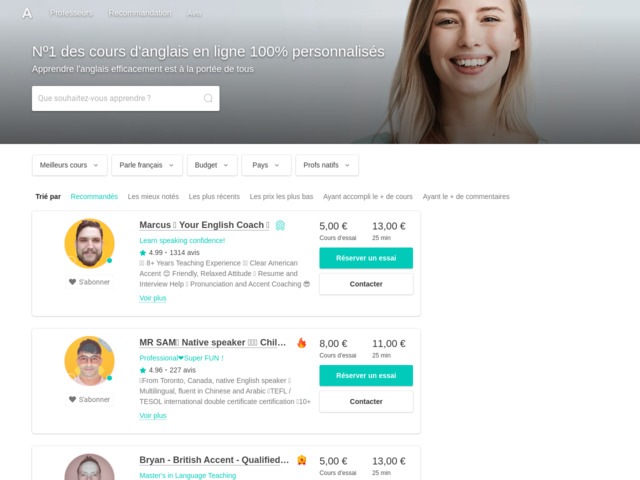640x480 pixels.
Task: Click the search magnifier icon
Action: click(x=208, y=98)
